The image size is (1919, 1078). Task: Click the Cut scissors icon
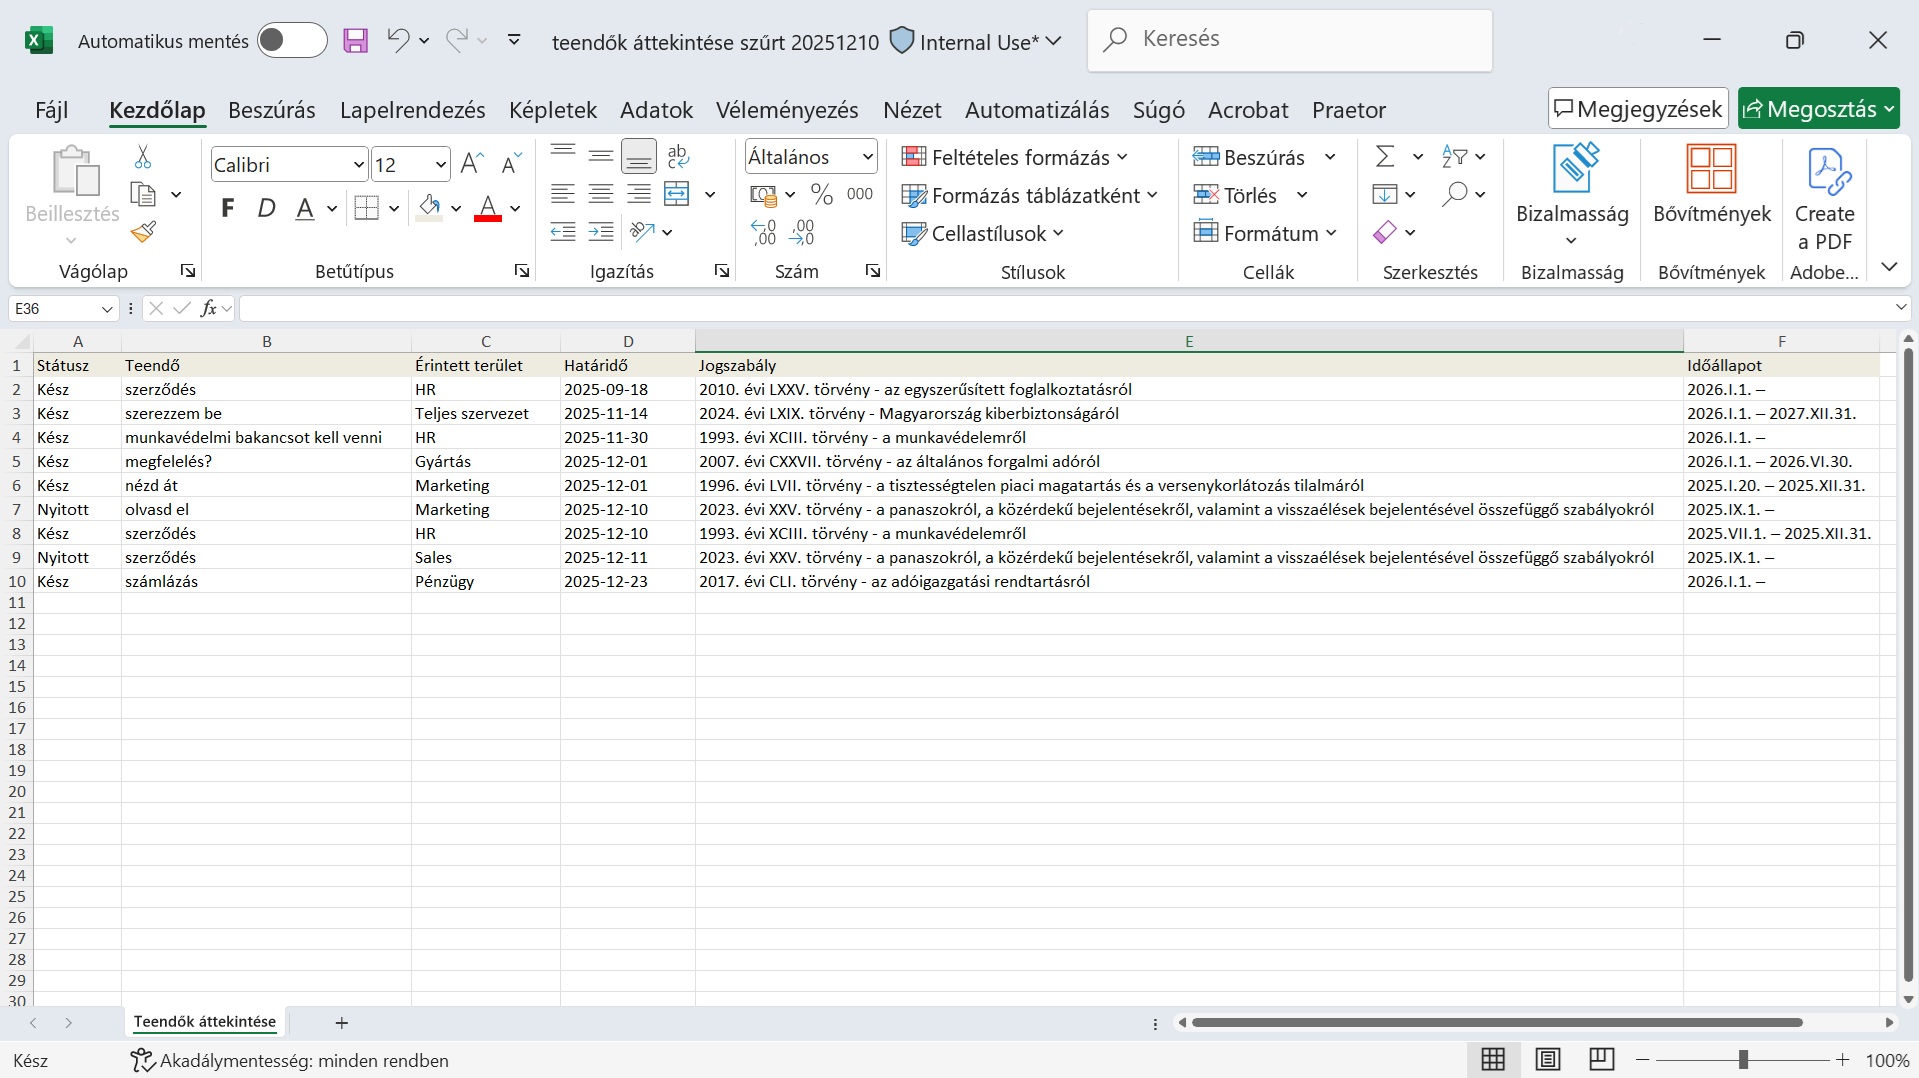[143, 157]
